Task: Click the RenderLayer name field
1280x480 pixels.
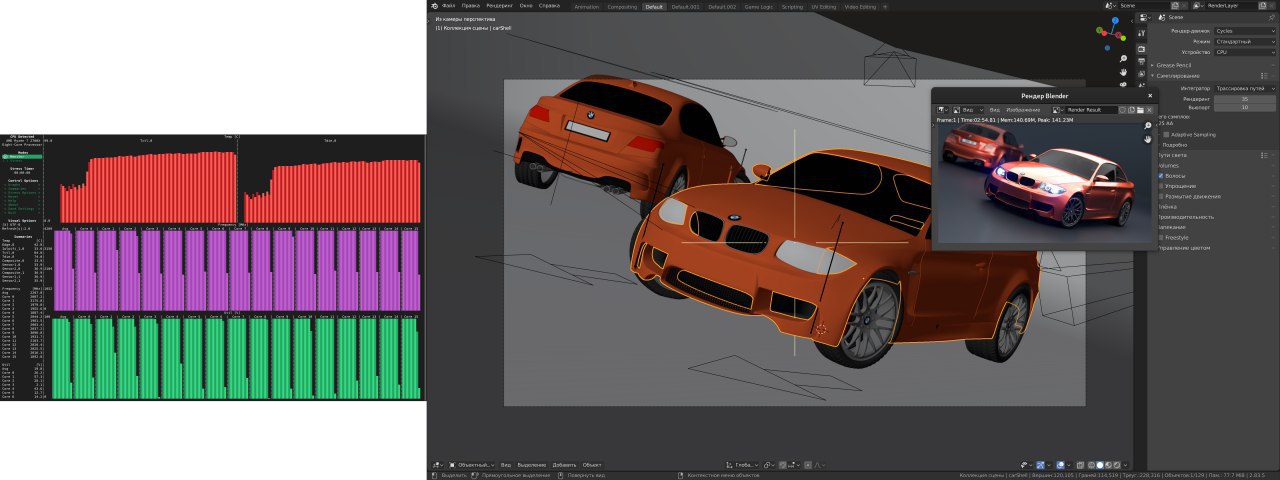Action: [x=1231, y=6]
